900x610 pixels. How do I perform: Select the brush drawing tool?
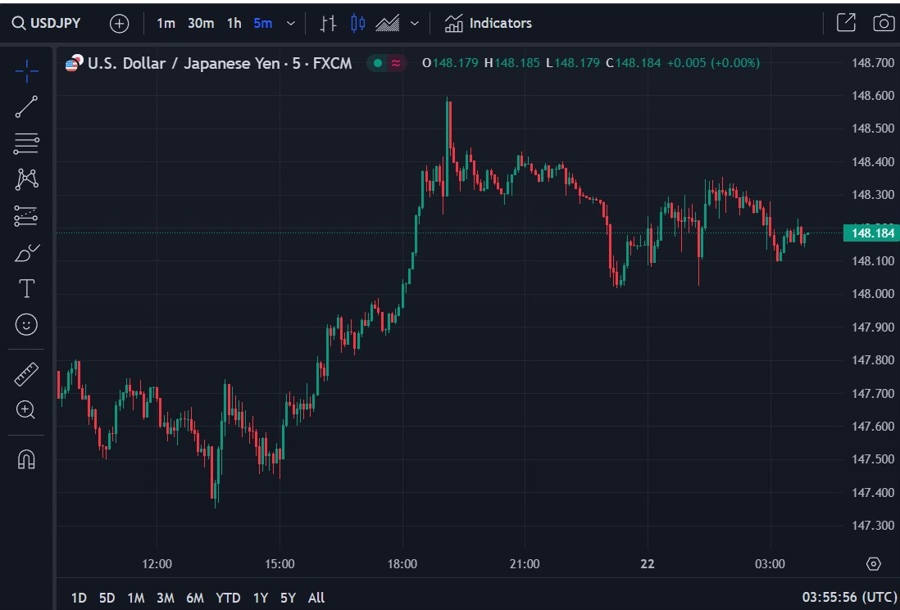26,252
